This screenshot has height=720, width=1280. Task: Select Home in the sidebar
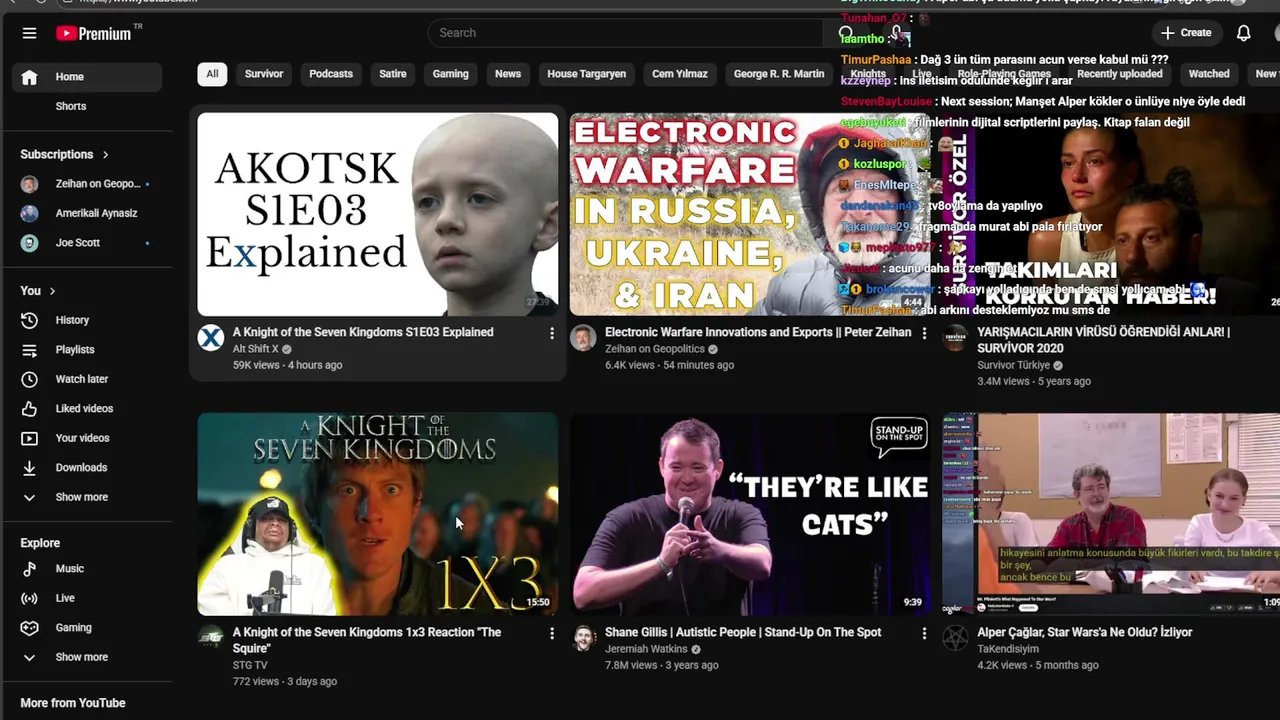coord(87,77)
